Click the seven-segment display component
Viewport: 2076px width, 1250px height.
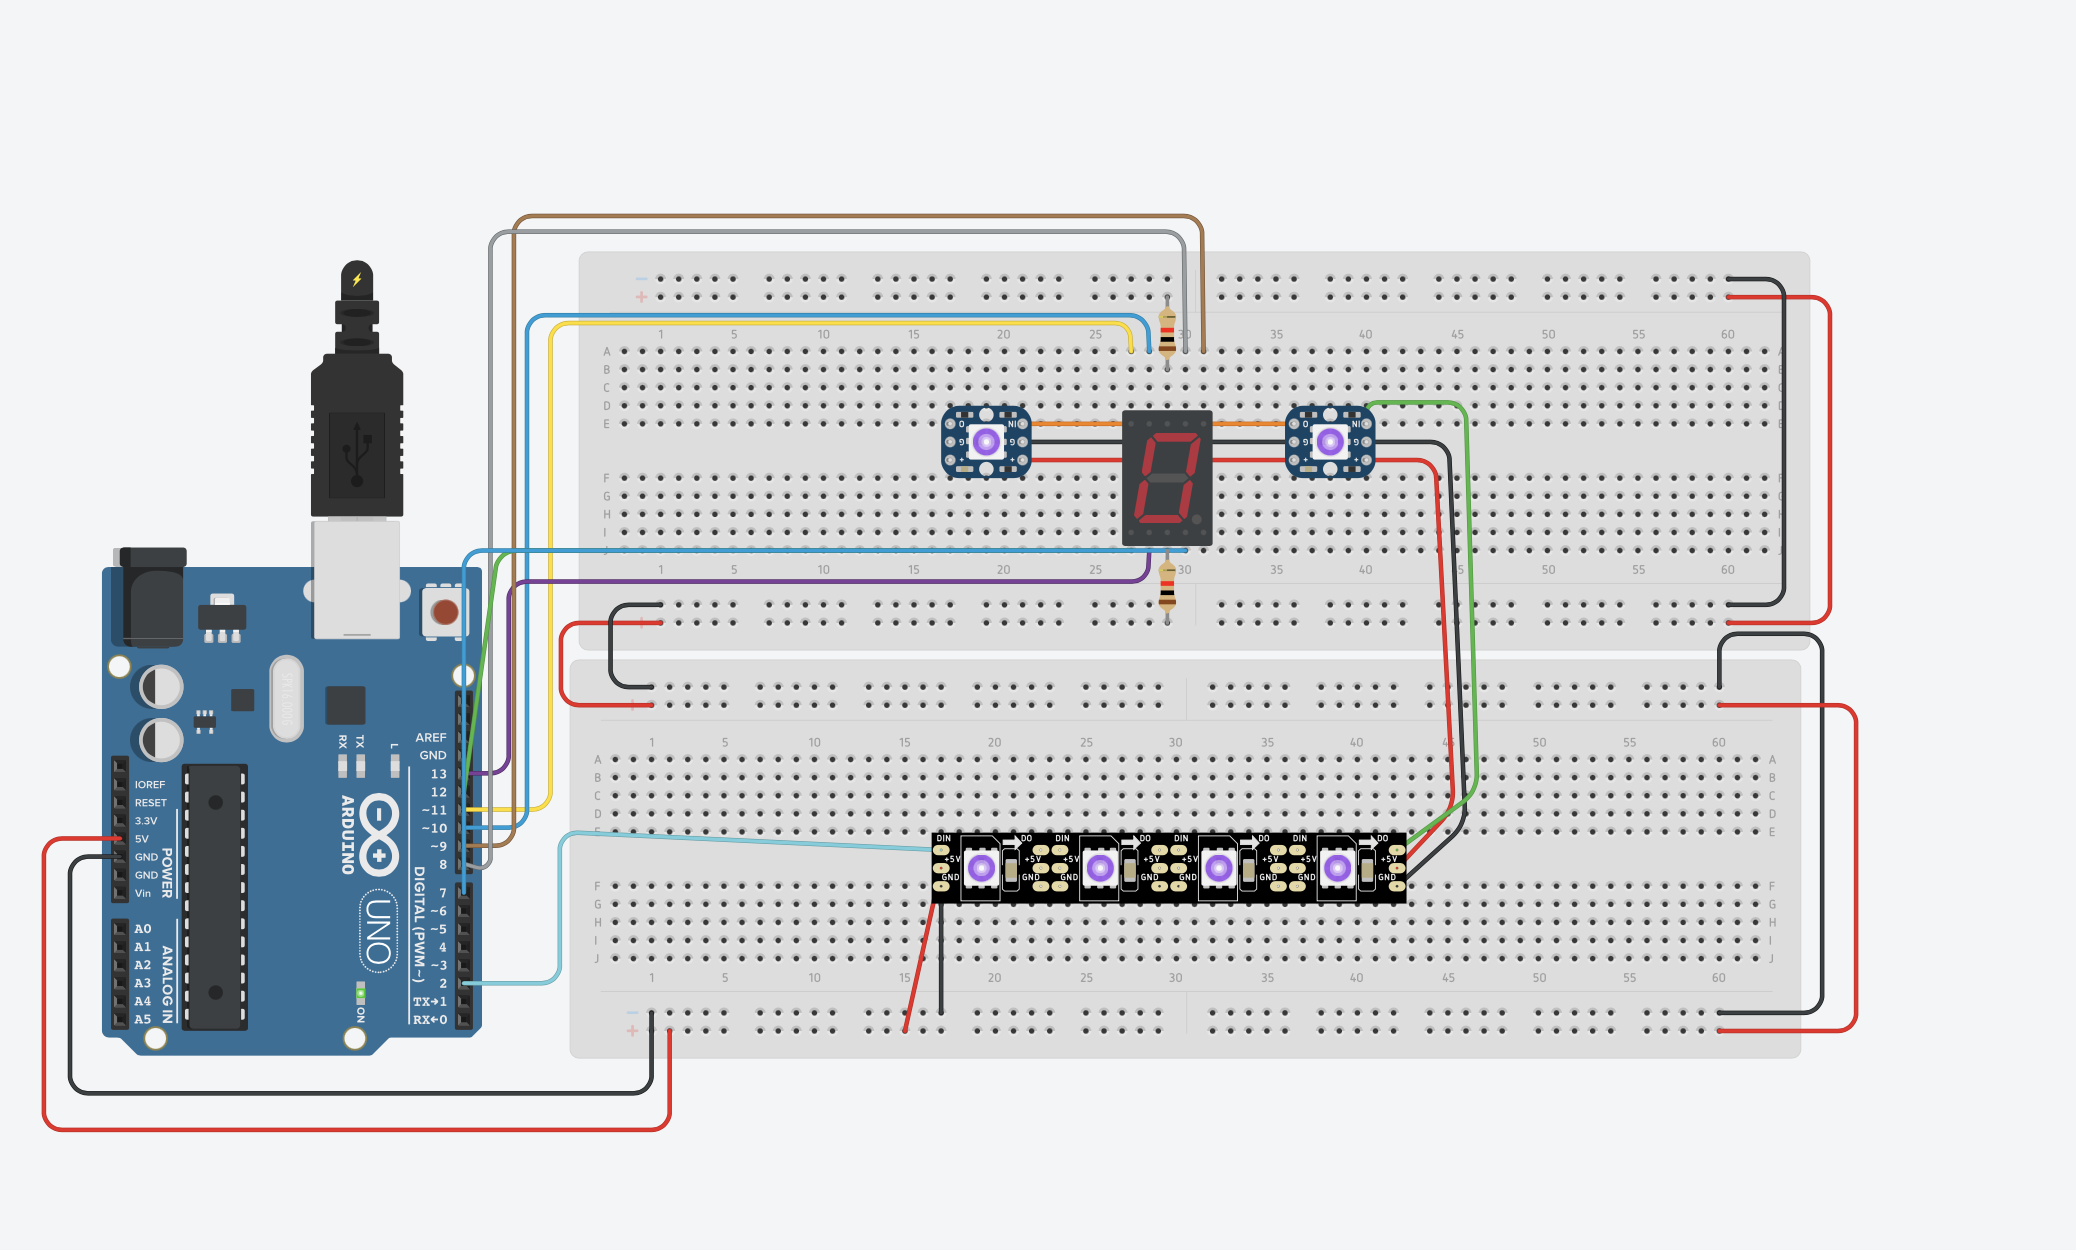click(1166, 478)
